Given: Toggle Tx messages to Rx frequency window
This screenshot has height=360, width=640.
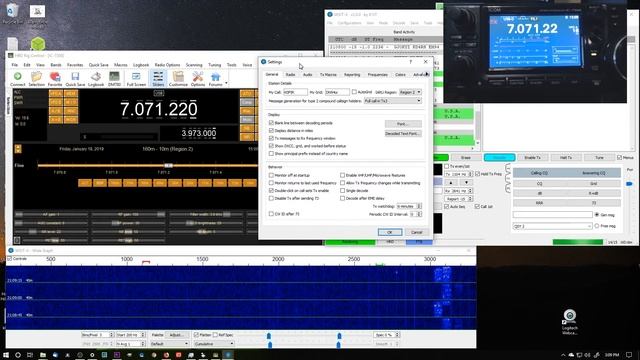Looking at the screenshot, I should click(x=271, y=138).
